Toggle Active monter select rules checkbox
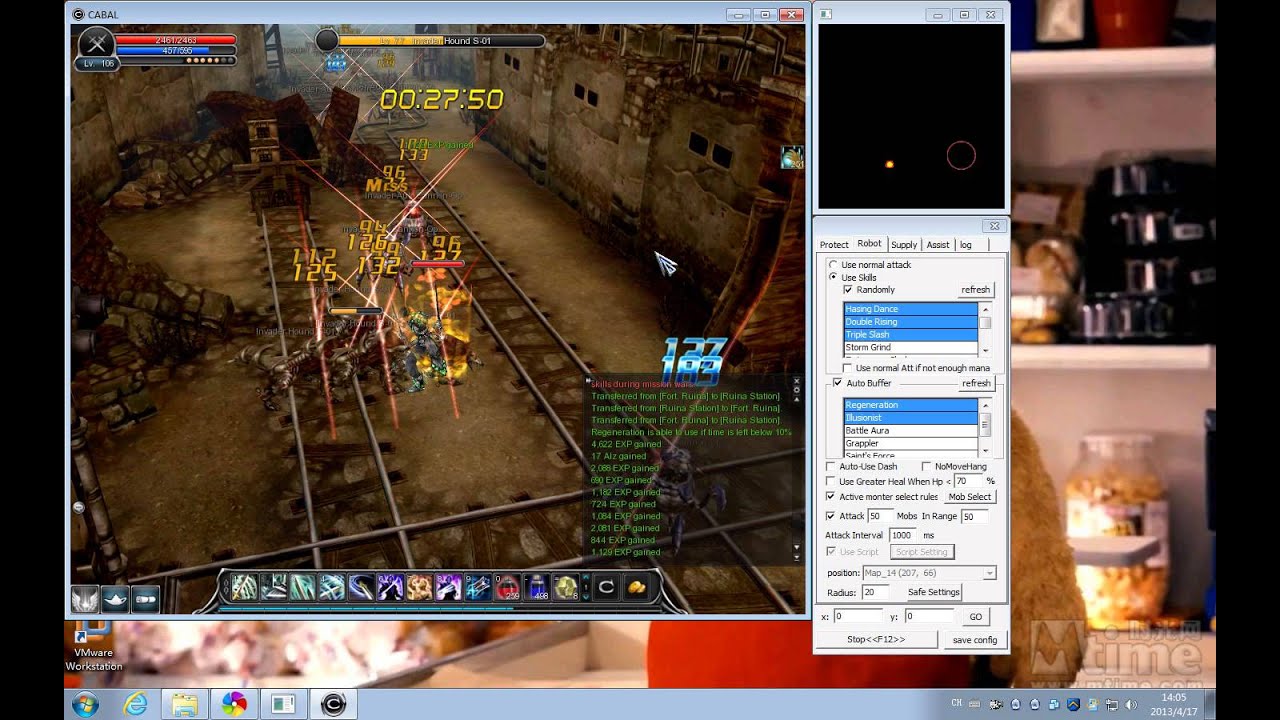This screenshot has width=1280, height=720. 831,496
